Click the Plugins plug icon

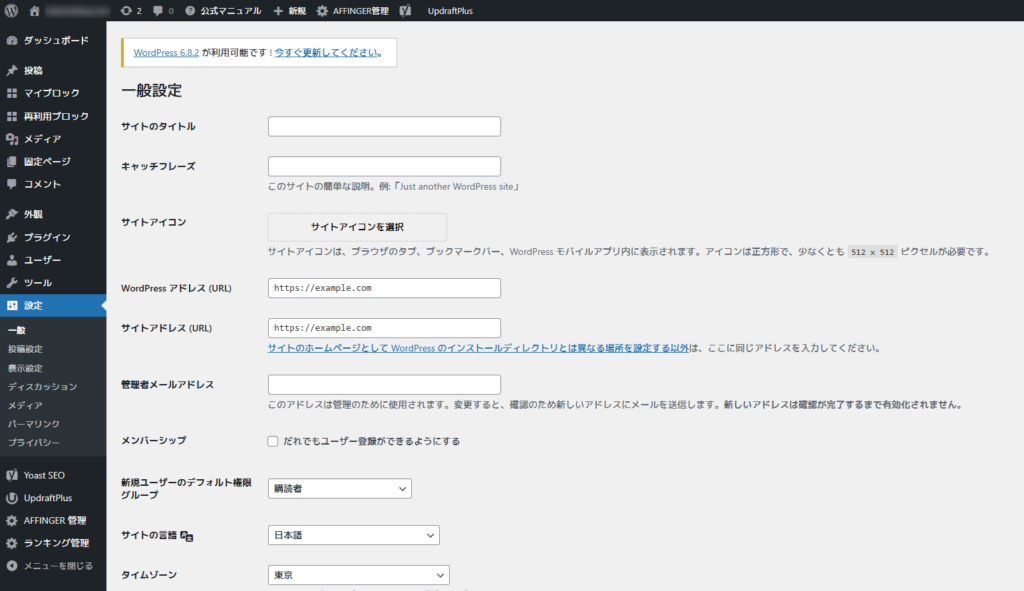pos(12,237)
